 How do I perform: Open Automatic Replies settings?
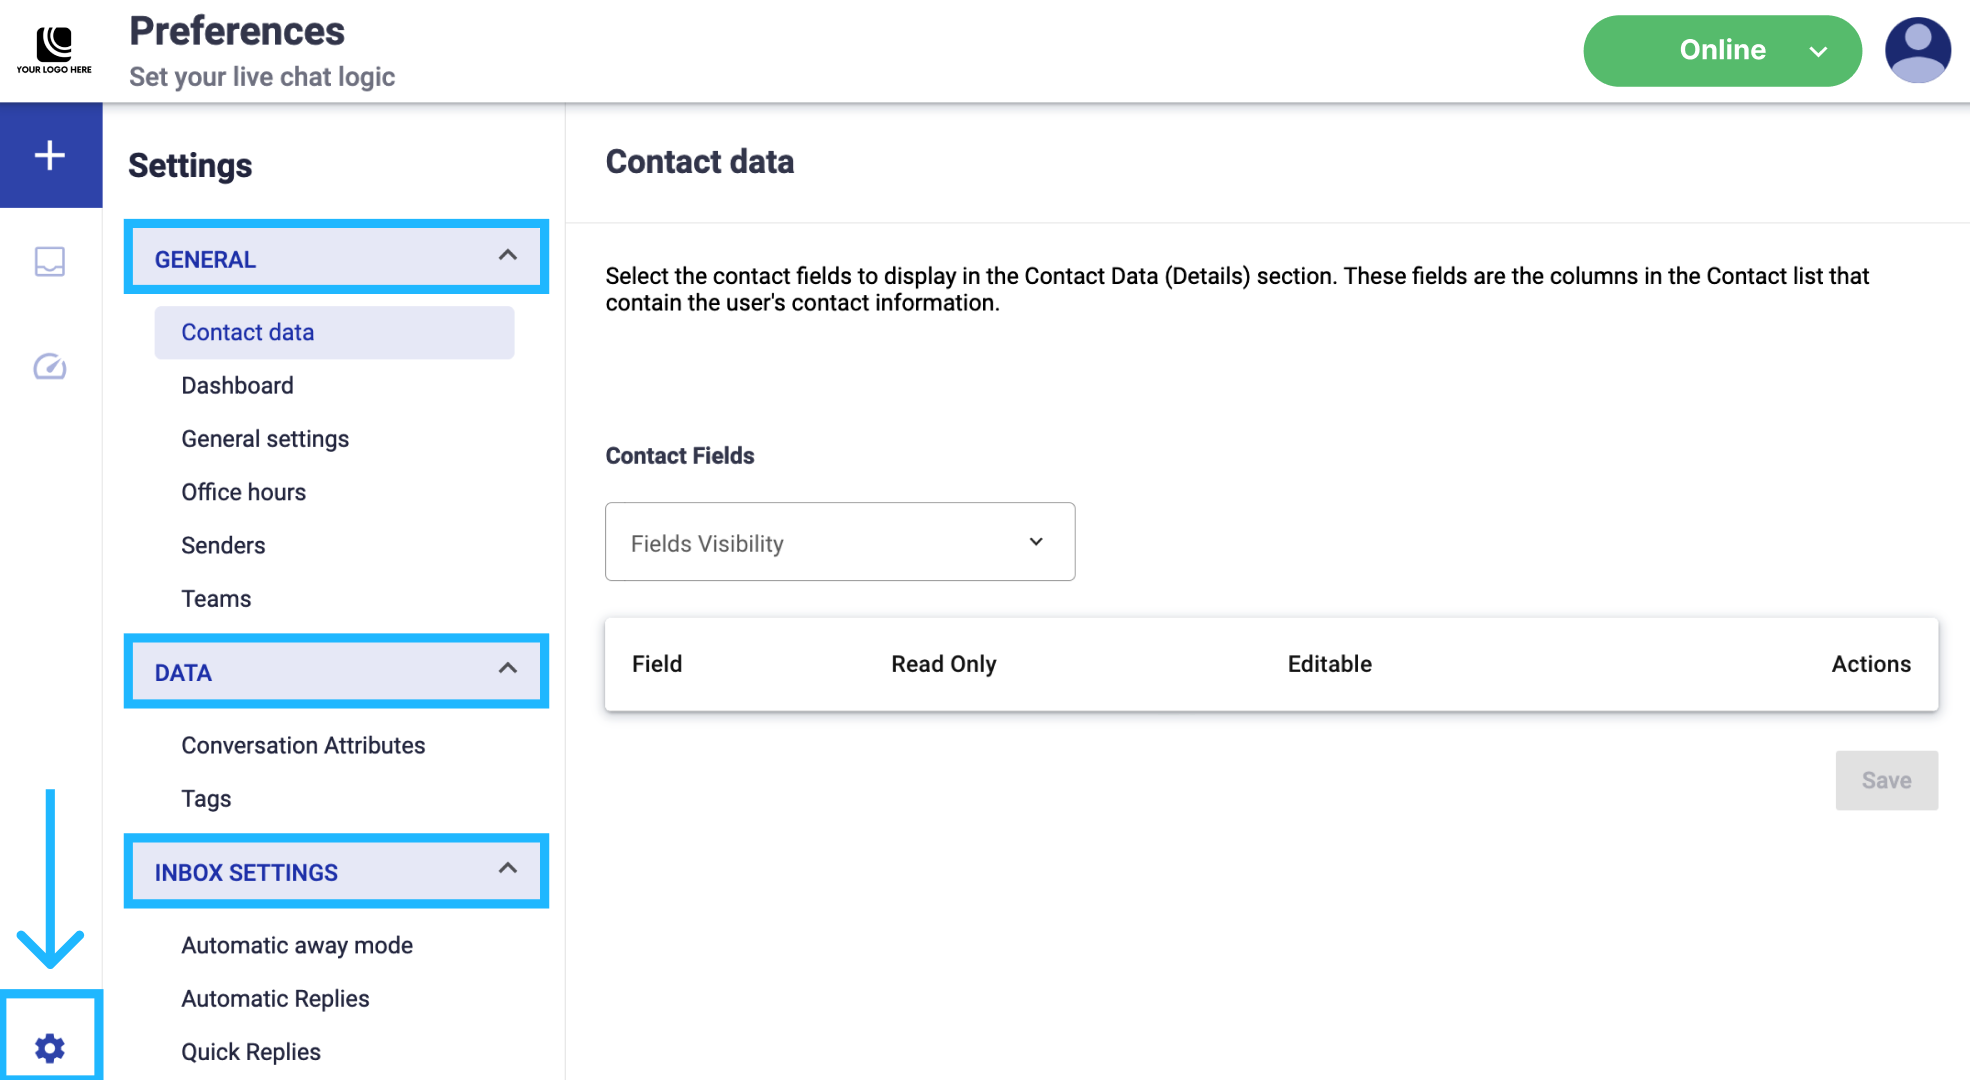click(x=275, y=999)
